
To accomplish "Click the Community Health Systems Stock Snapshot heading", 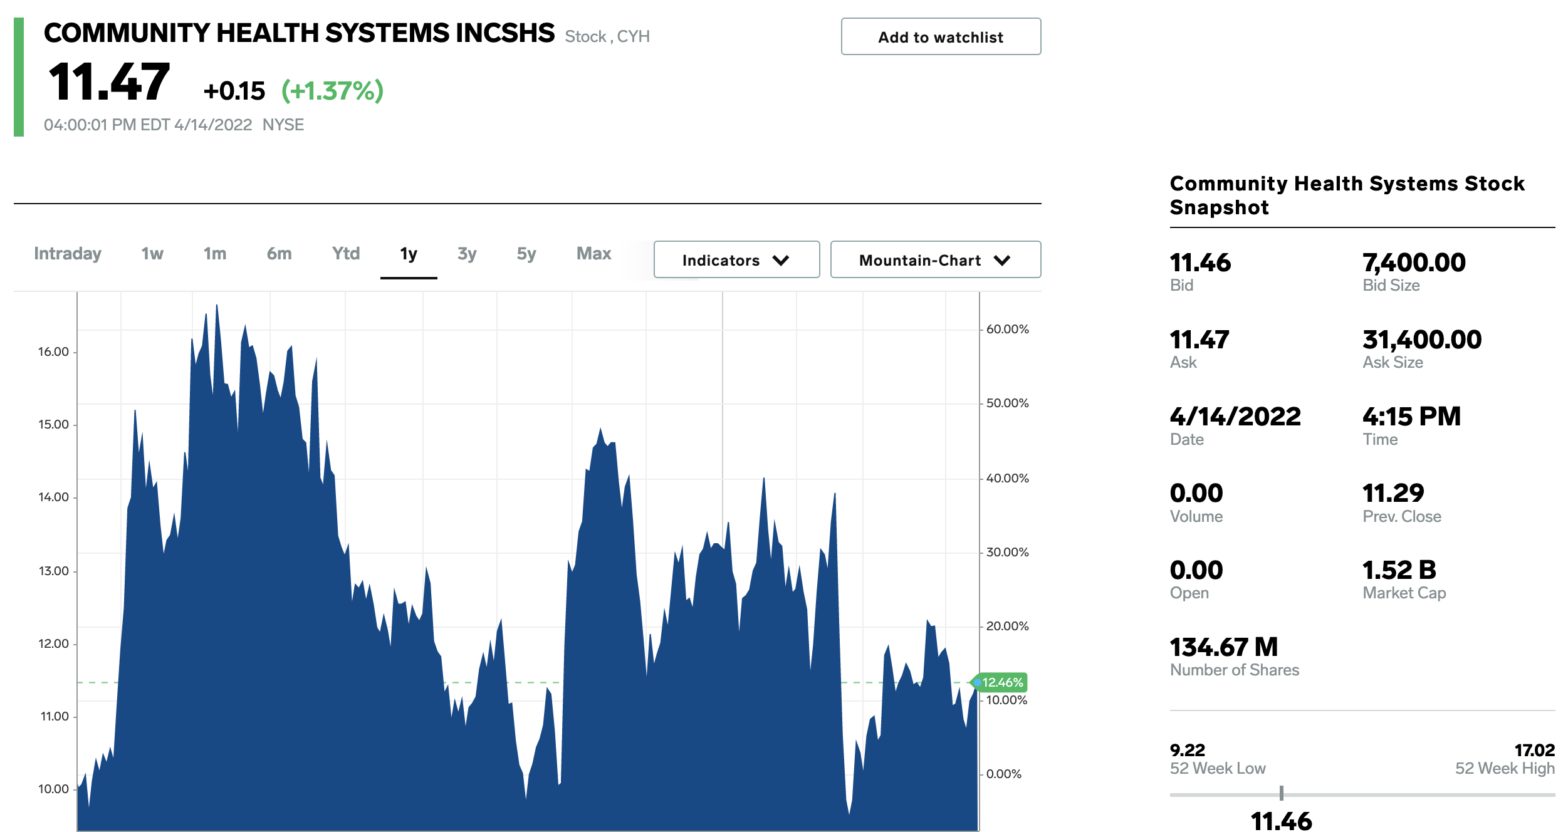I will click(x=1347, y=196).
